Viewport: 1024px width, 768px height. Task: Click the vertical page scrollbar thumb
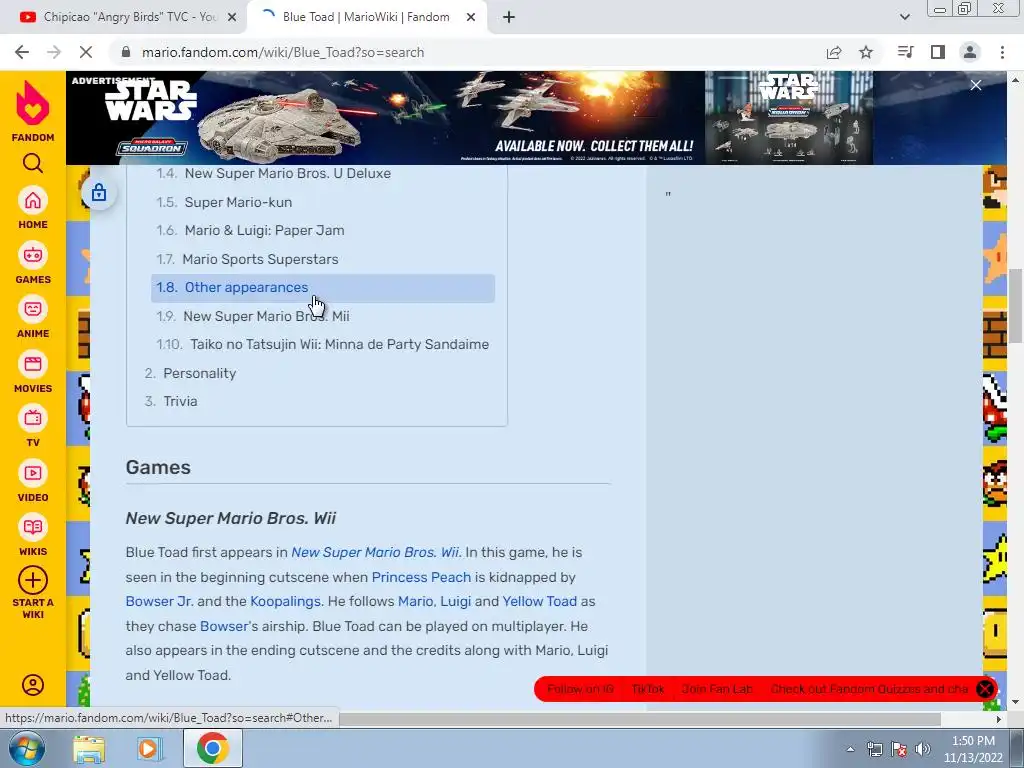coord(1016,304)
